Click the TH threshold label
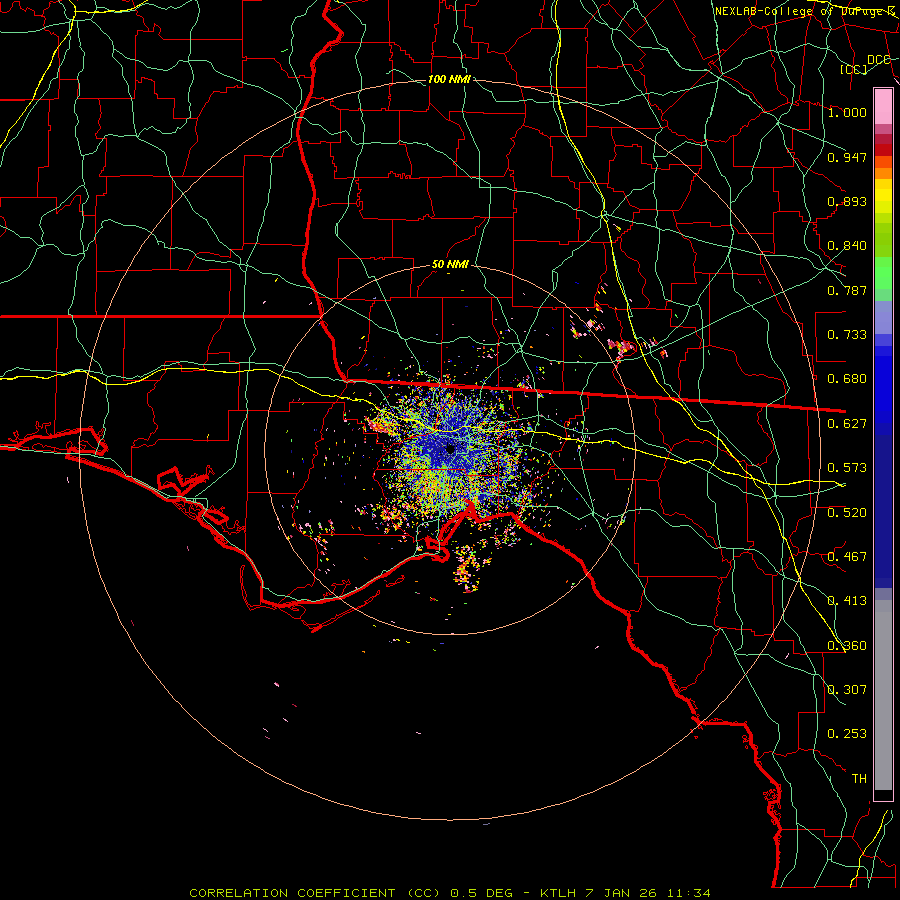 click(859, 779)
